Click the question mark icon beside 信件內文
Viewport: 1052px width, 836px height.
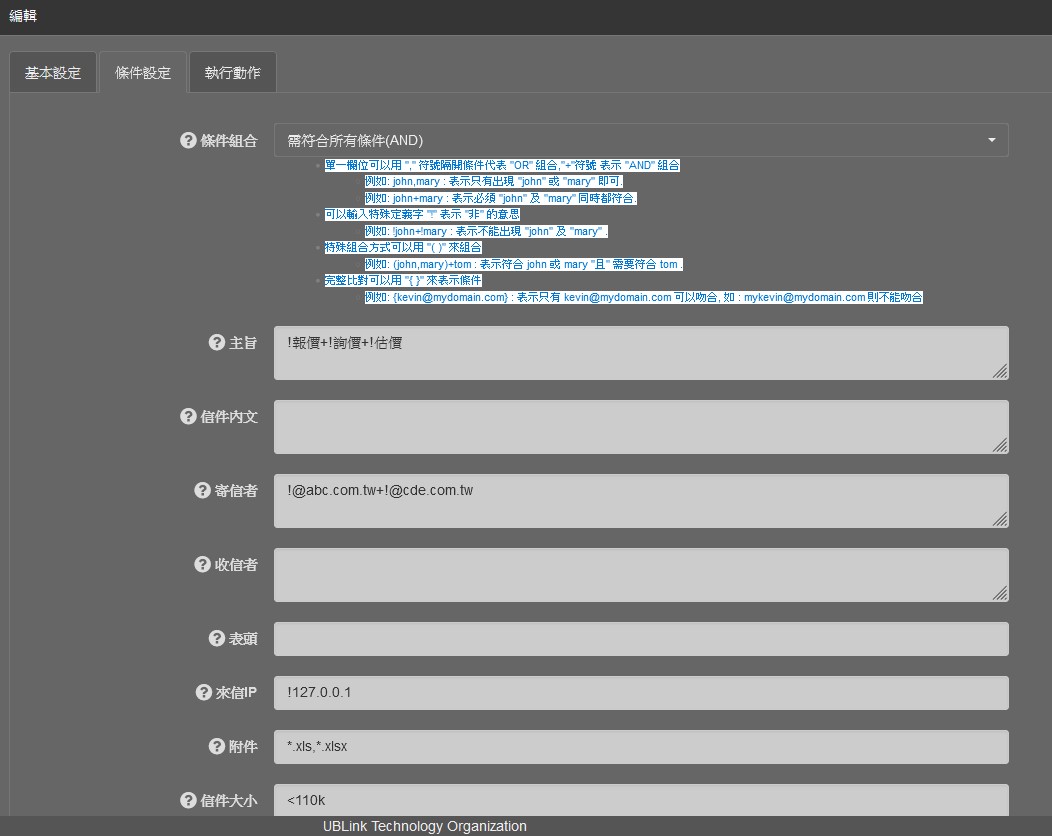point(188,417)
